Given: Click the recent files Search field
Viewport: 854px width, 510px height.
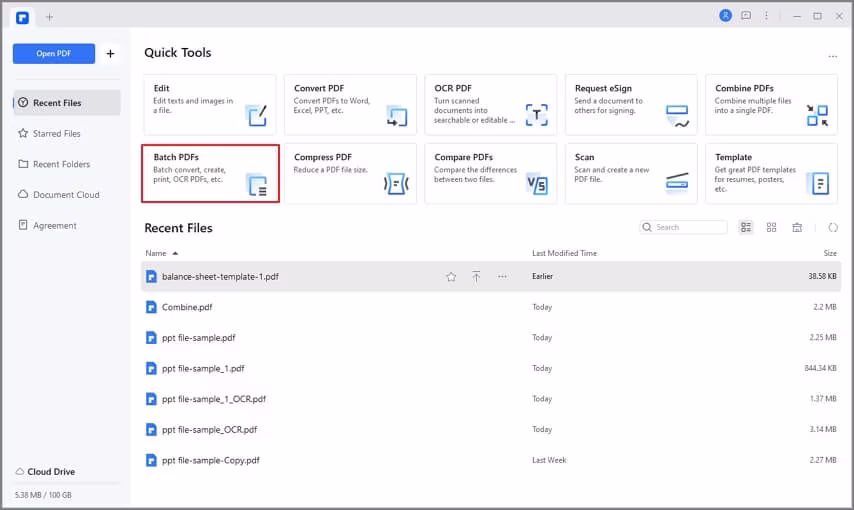Looking at the screenshot, I should pos(689,228).
